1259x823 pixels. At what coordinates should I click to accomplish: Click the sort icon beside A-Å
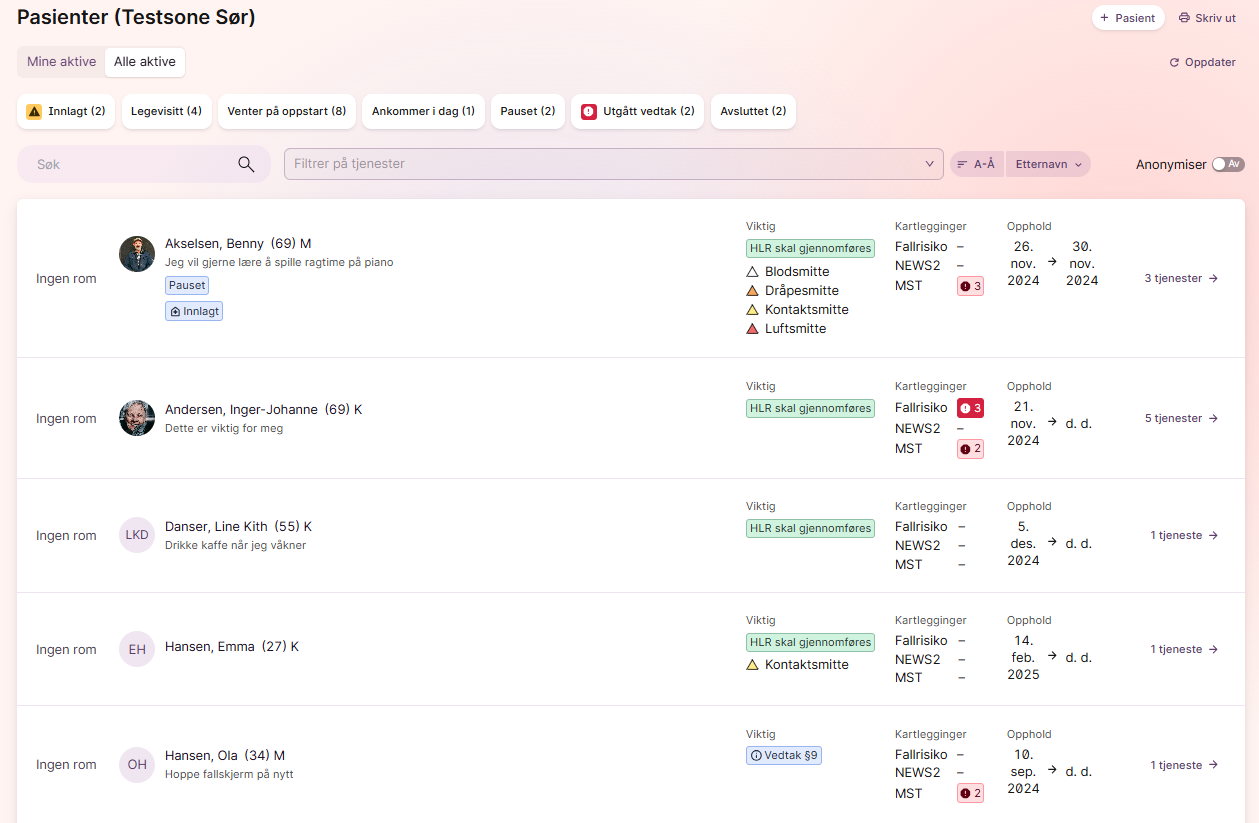(x=963, y=164)
